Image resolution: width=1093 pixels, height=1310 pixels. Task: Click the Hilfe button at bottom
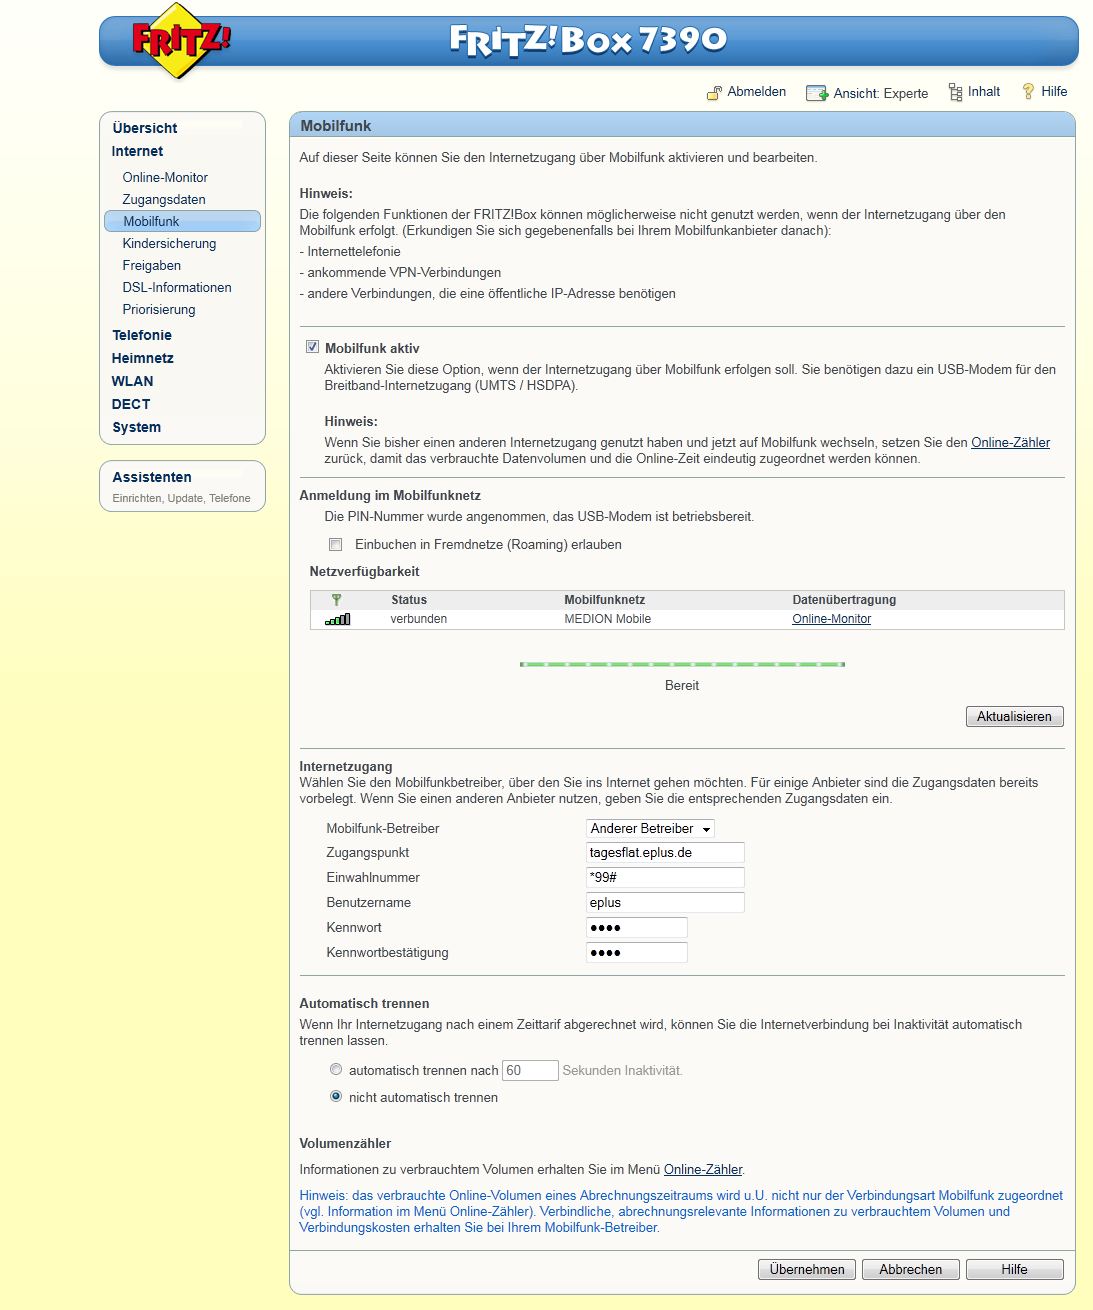pyautogui.click(x=1015, y=1269)
